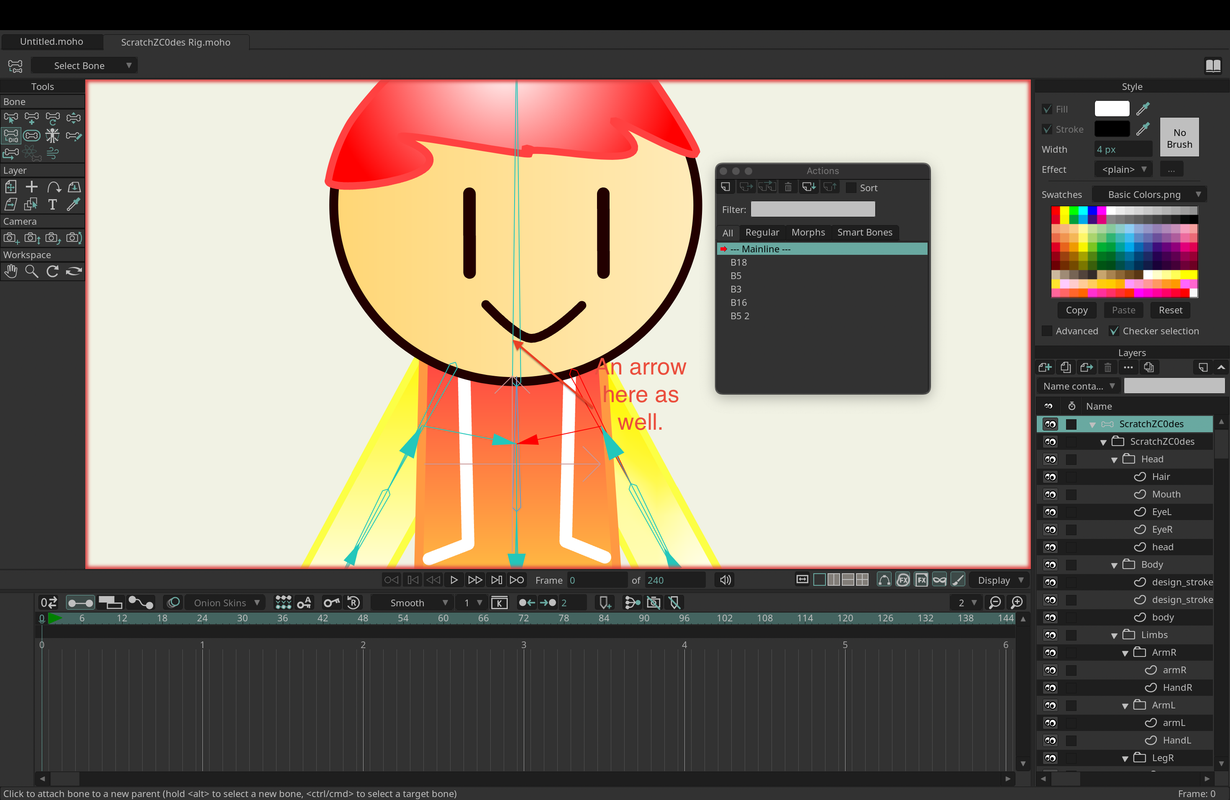Select the Transform Layer tool

[x=10, y=187]
